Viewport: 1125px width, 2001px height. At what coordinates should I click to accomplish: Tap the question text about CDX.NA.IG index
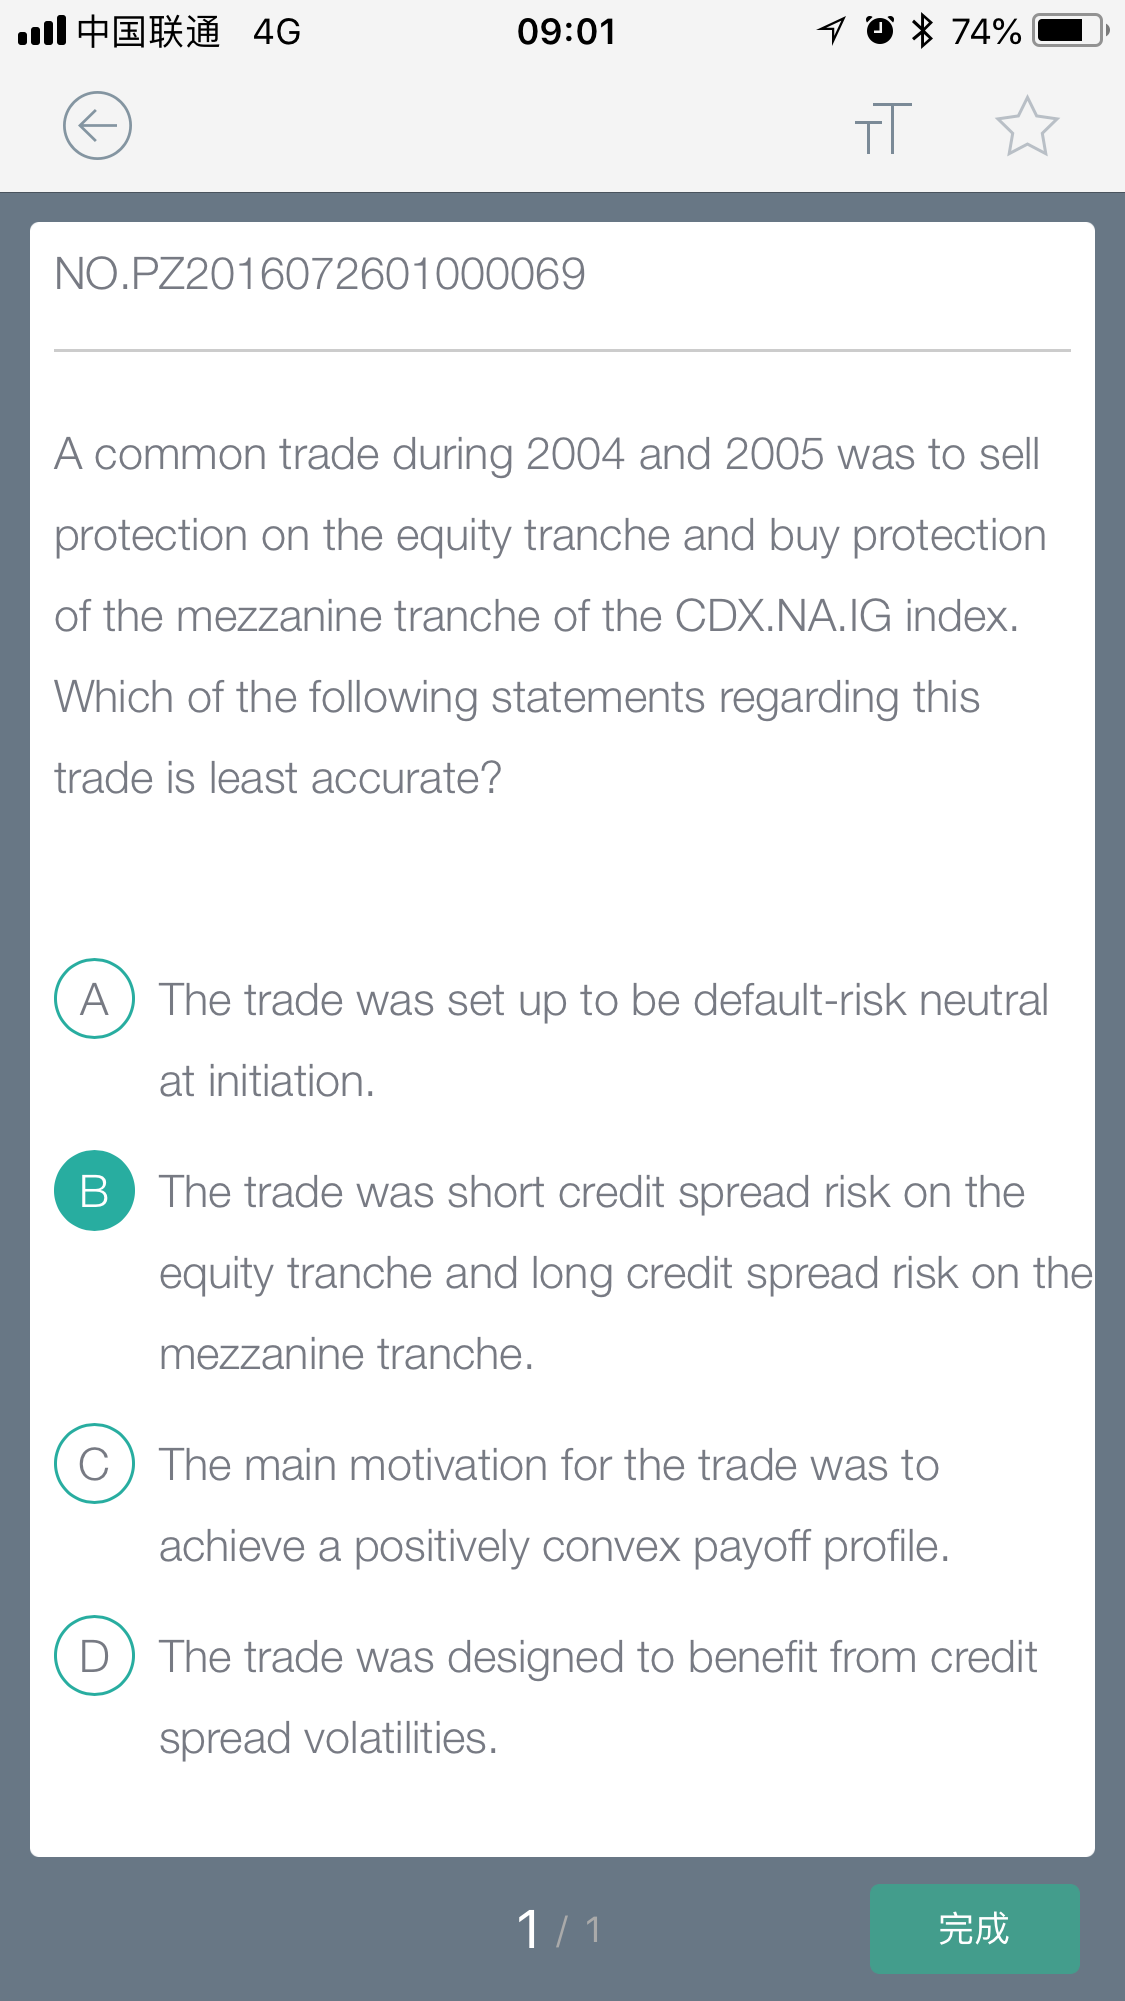[550, 616]
